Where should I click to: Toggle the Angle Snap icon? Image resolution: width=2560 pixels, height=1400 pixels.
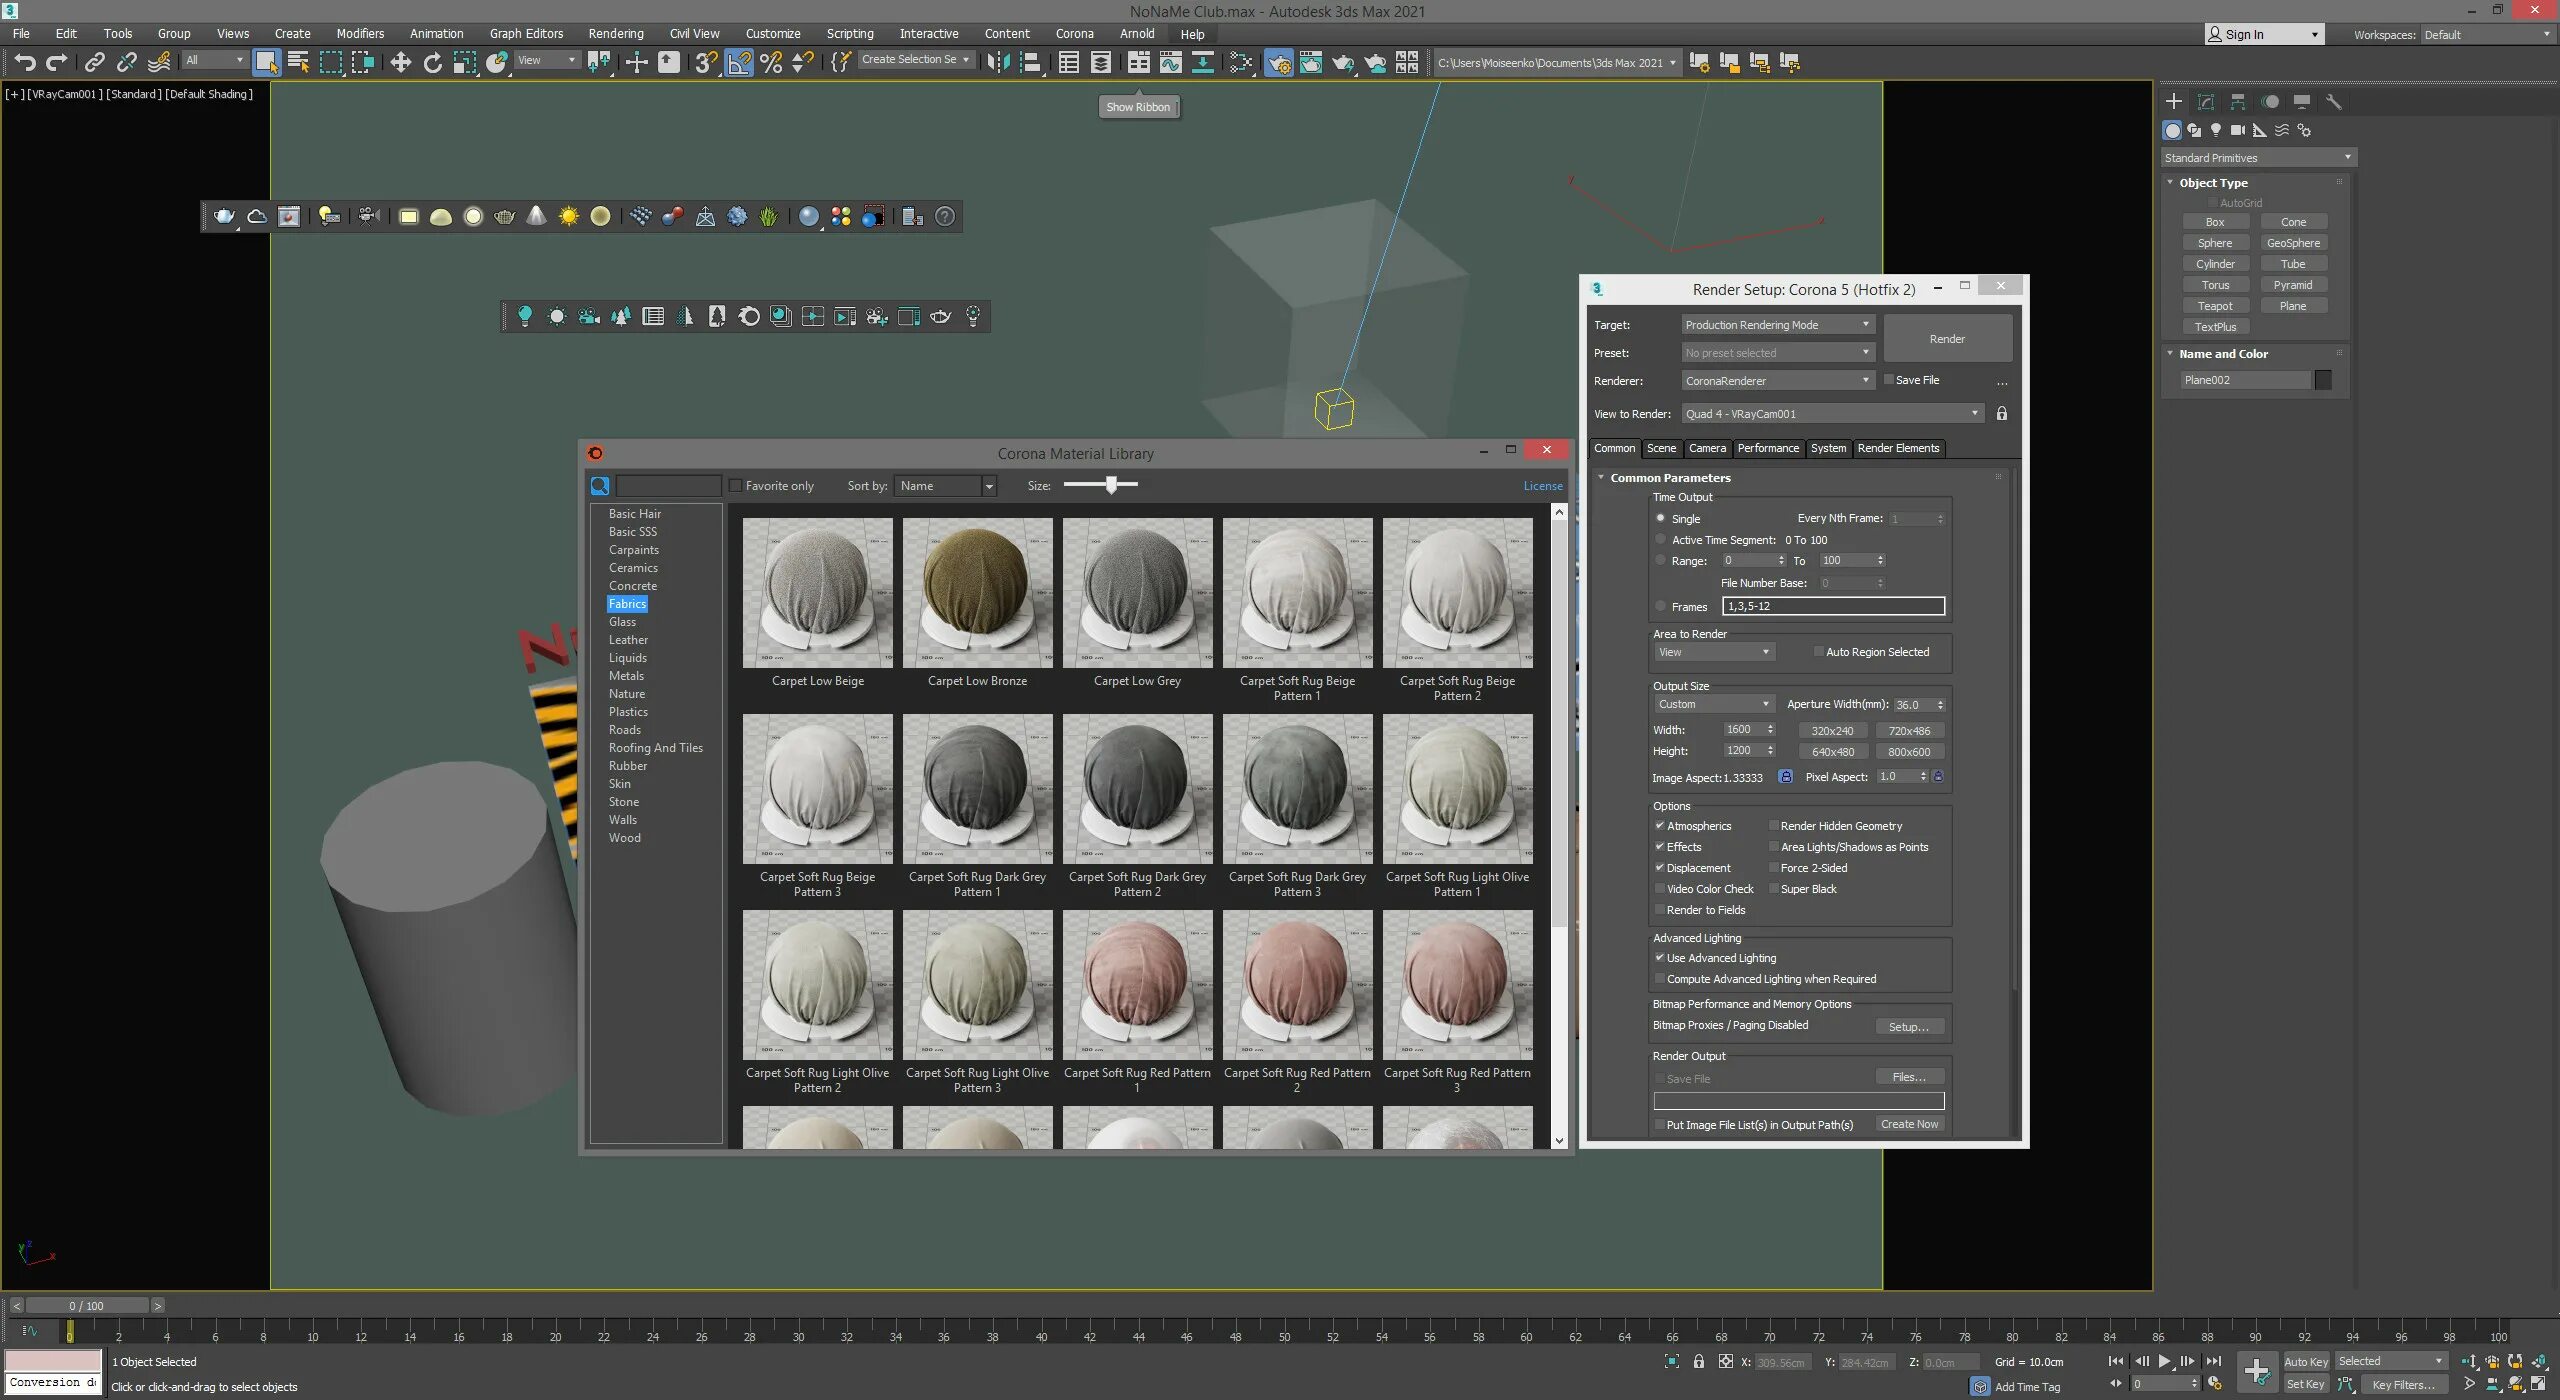pos(739,62)
